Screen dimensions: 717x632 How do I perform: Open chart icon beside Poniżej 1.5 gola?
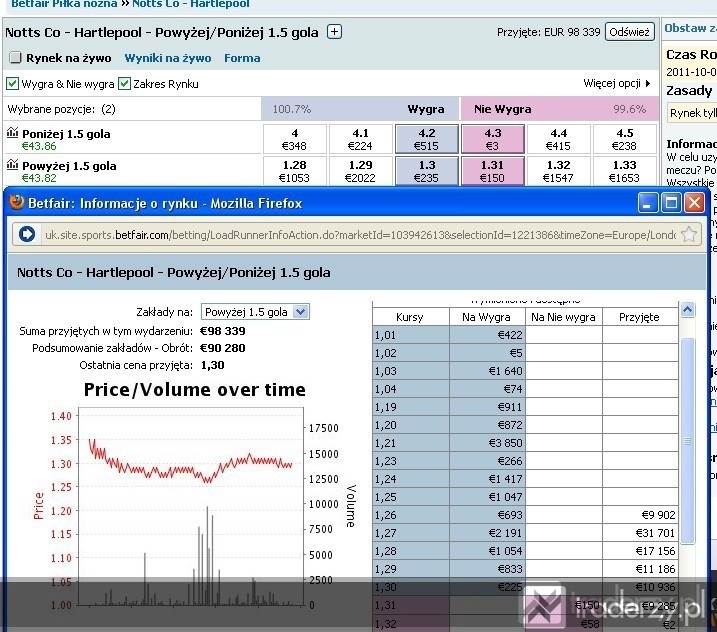pos(12,133)
